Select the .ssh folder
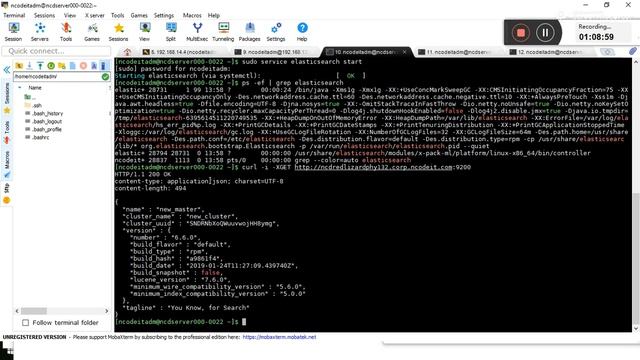 click(x=33, y=105)
